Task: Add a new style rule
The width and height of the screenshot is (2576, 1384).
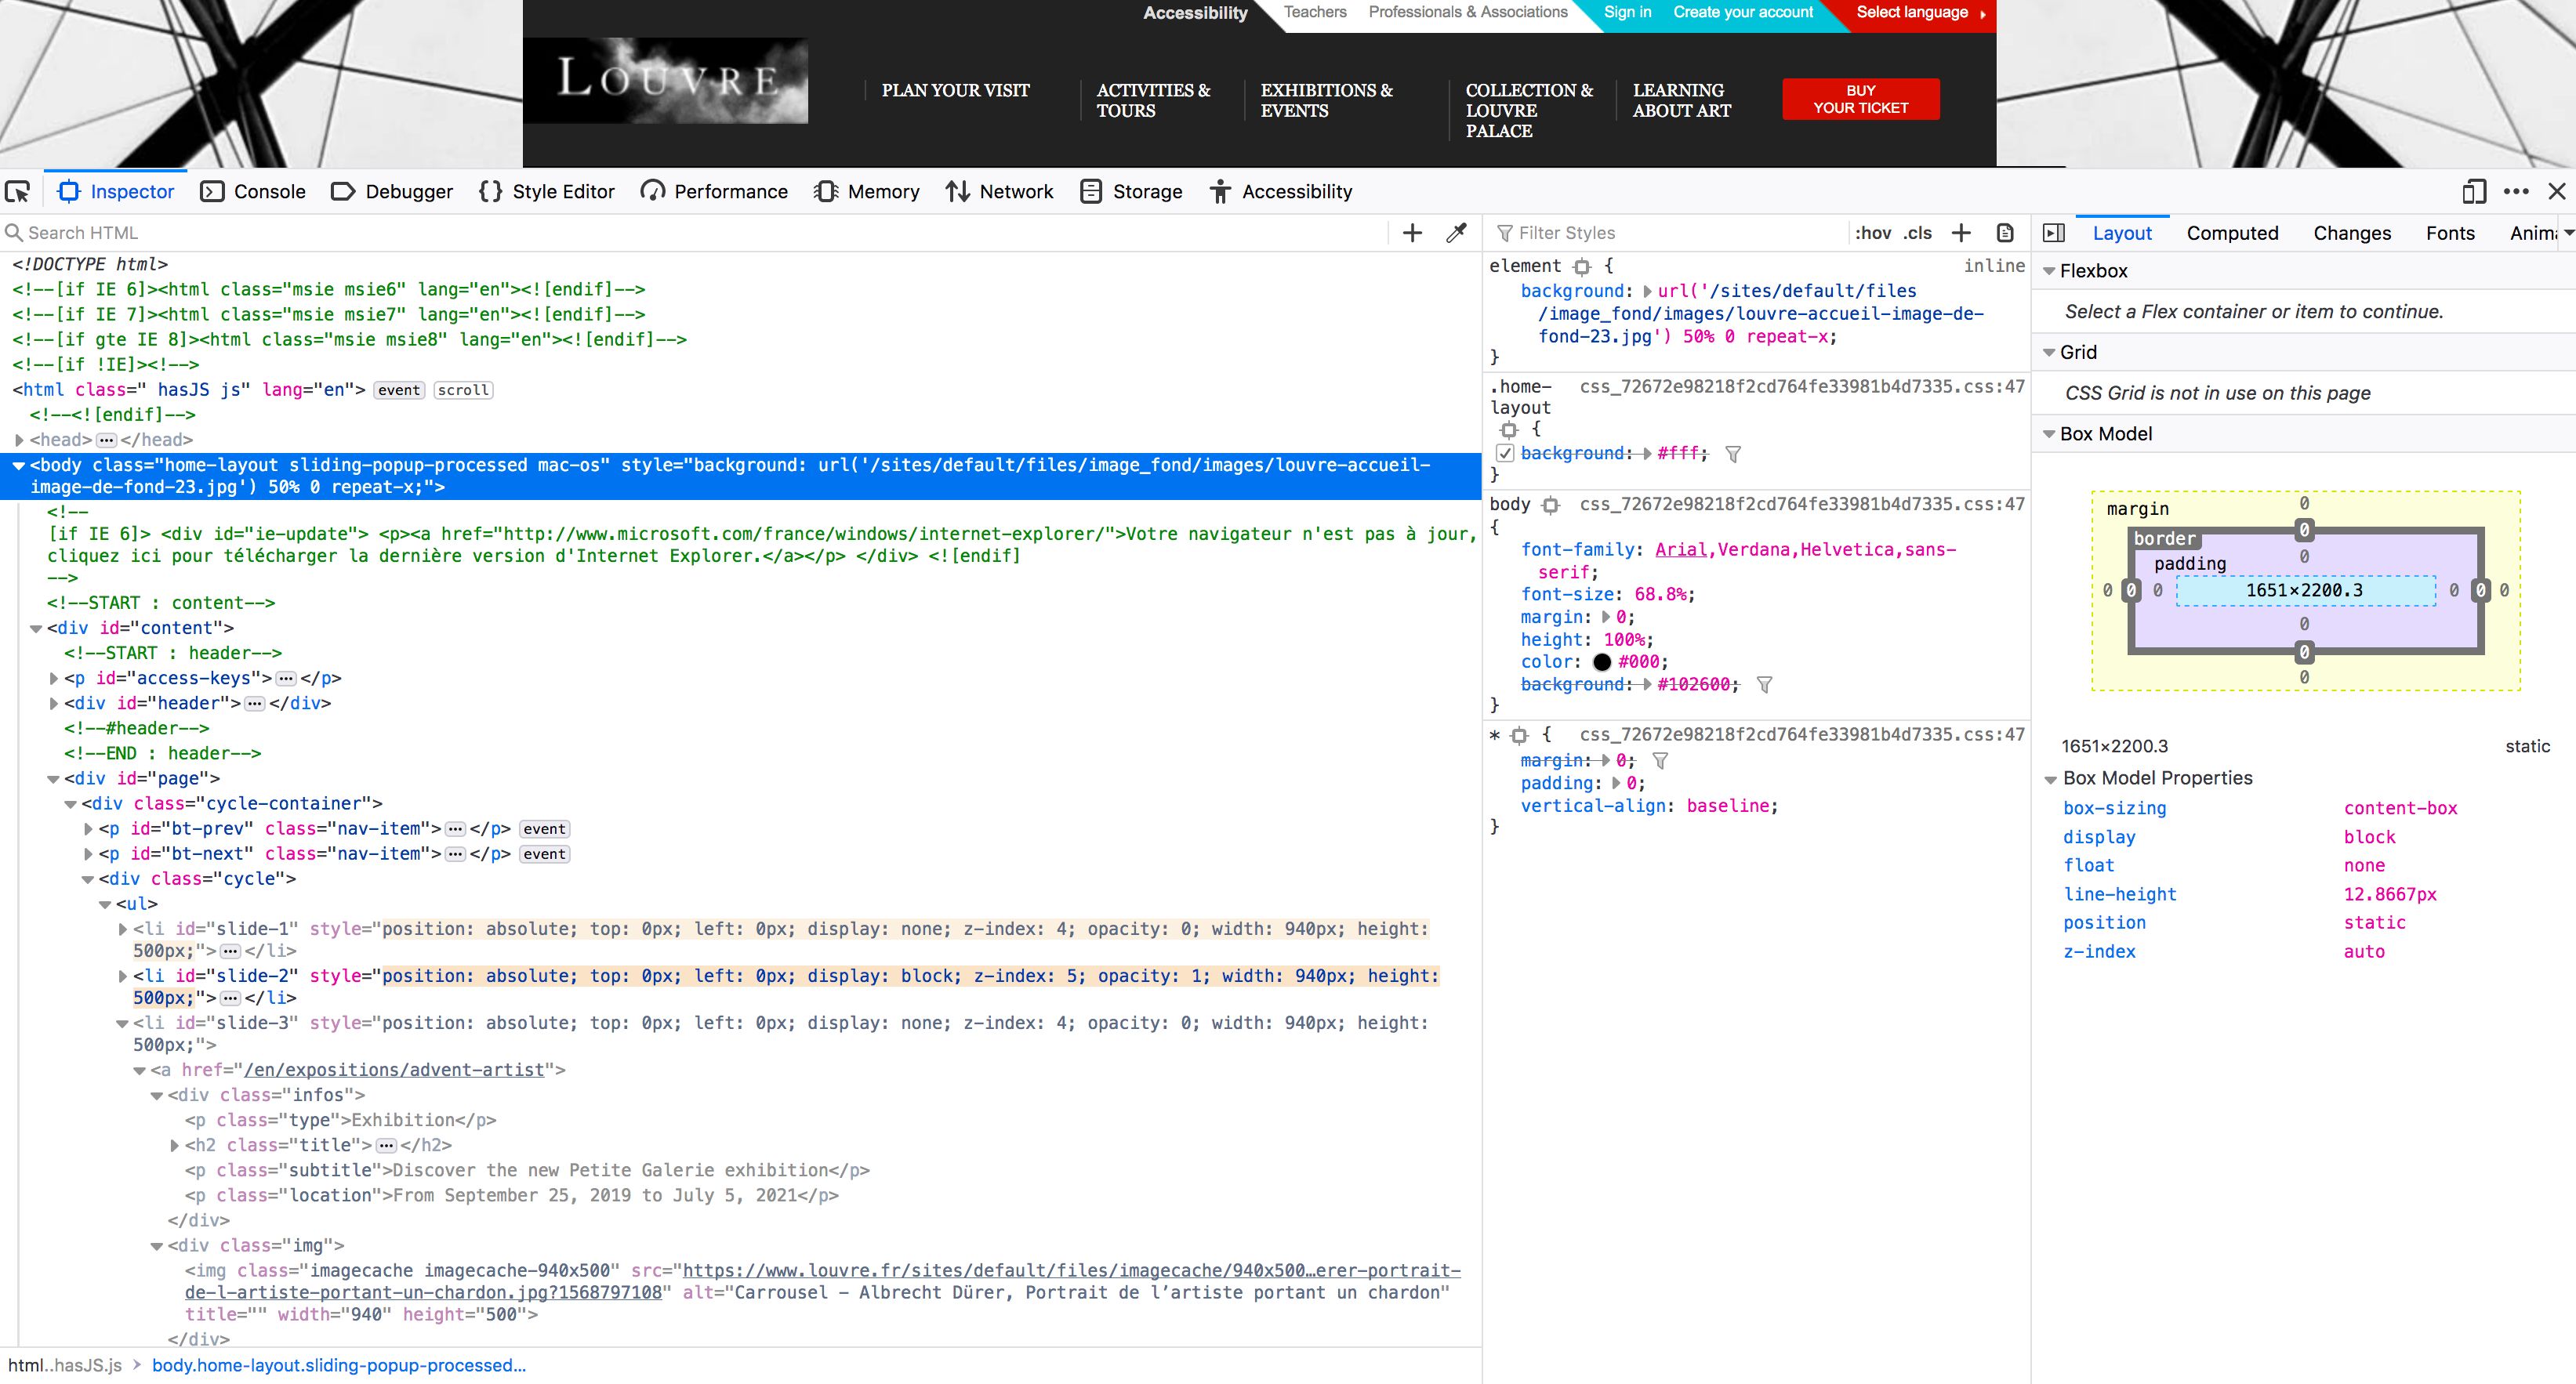Action: (x=1961, y=233)
